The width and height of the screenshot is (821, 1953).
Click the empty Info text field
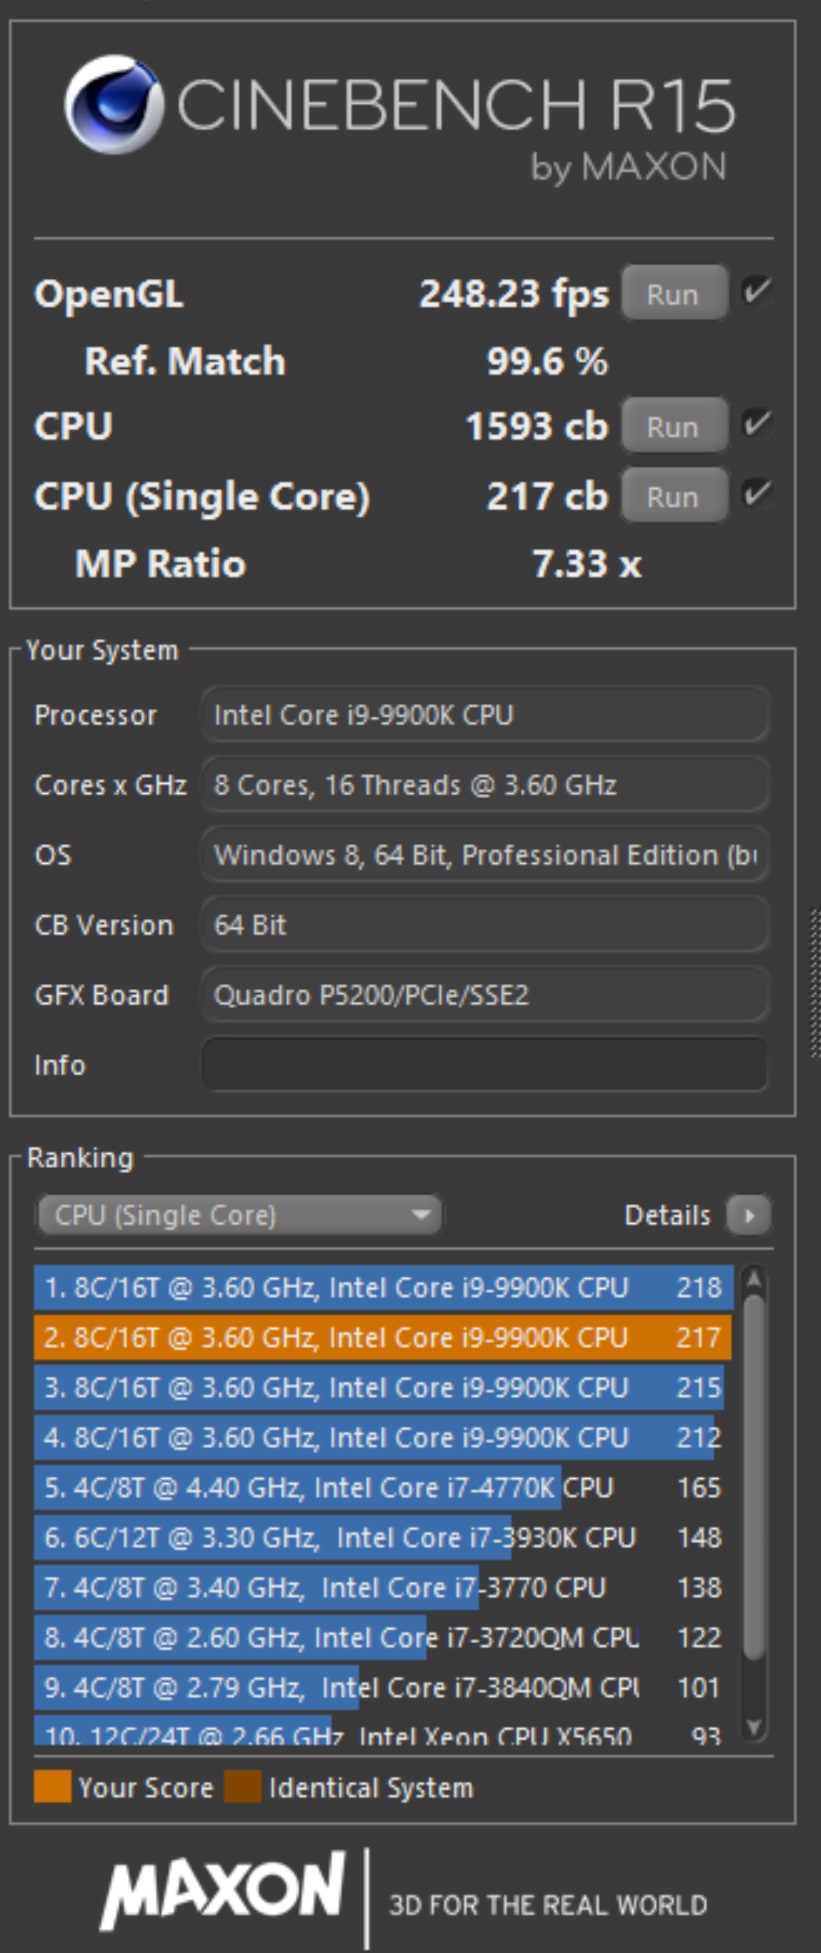tap(485, 1064)
